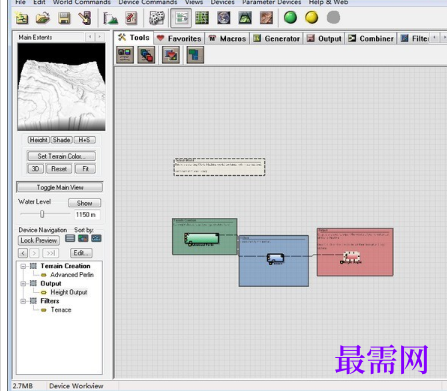
Task: Click the dice random seed icon
Action: (156, 18)
